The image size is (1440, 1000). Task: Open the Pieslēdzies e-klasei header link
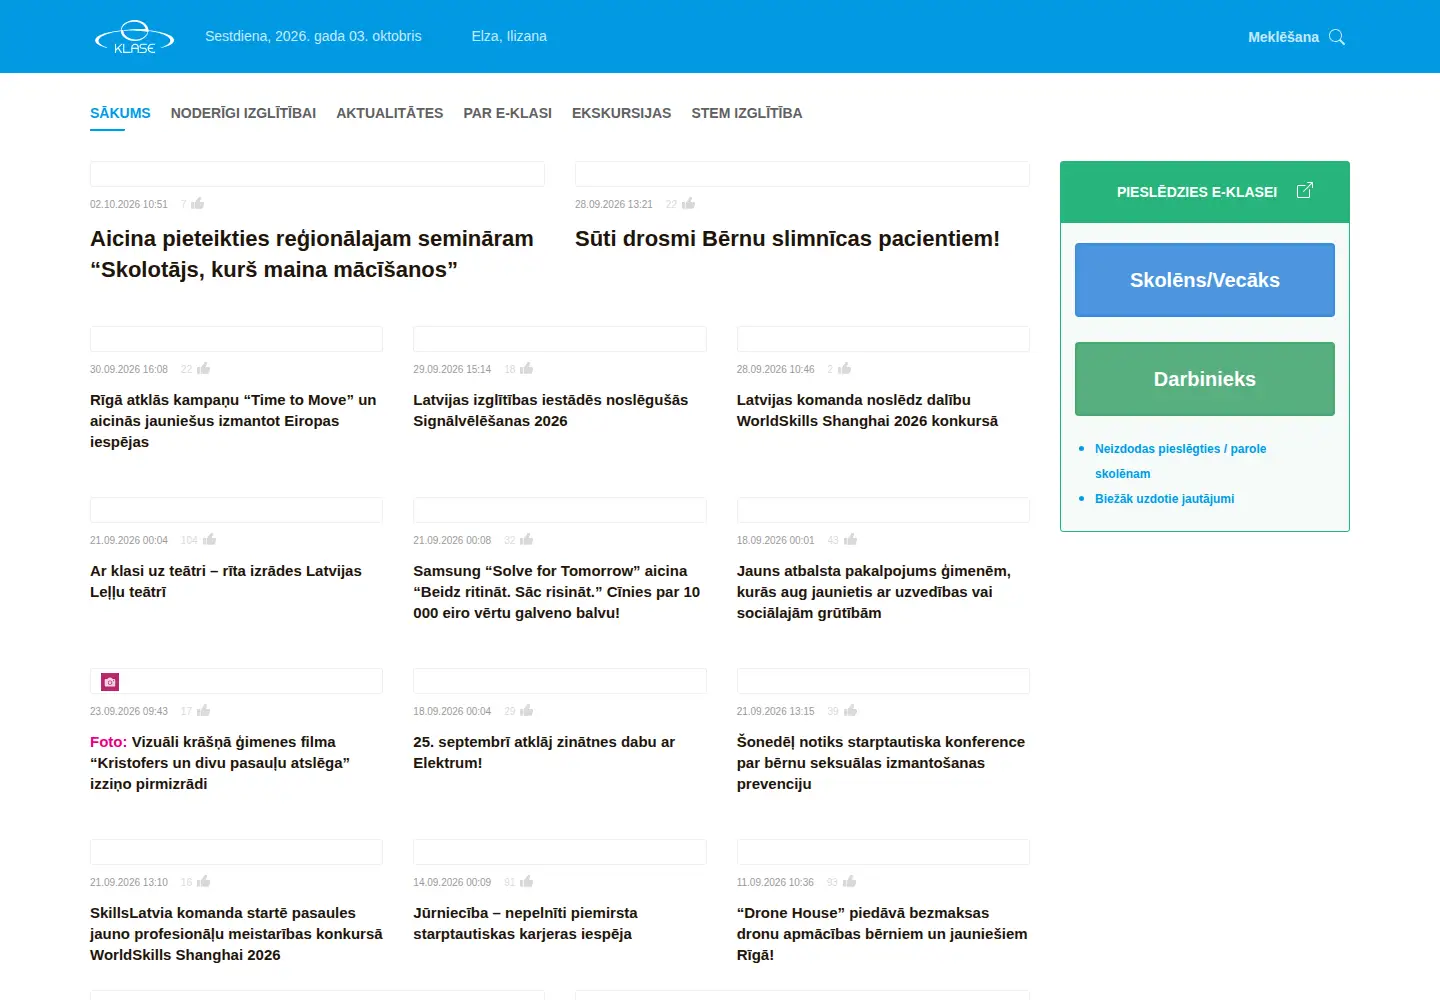pyautogui.click(x=1197, y=192)
